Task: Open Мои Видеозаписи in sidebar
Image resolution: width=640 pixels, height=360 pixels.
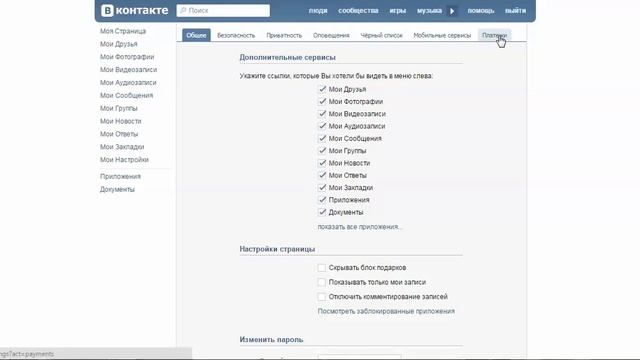Action: pos(129,70)
